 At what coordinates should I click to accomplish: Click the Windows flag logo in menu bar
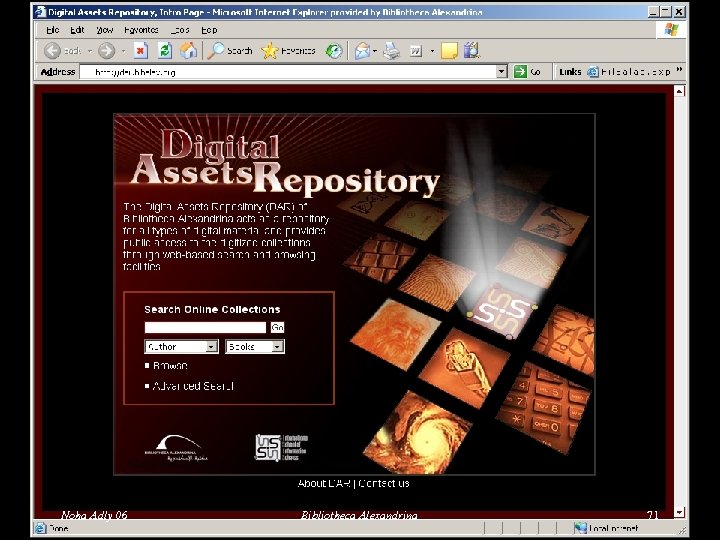pos(671,30)
